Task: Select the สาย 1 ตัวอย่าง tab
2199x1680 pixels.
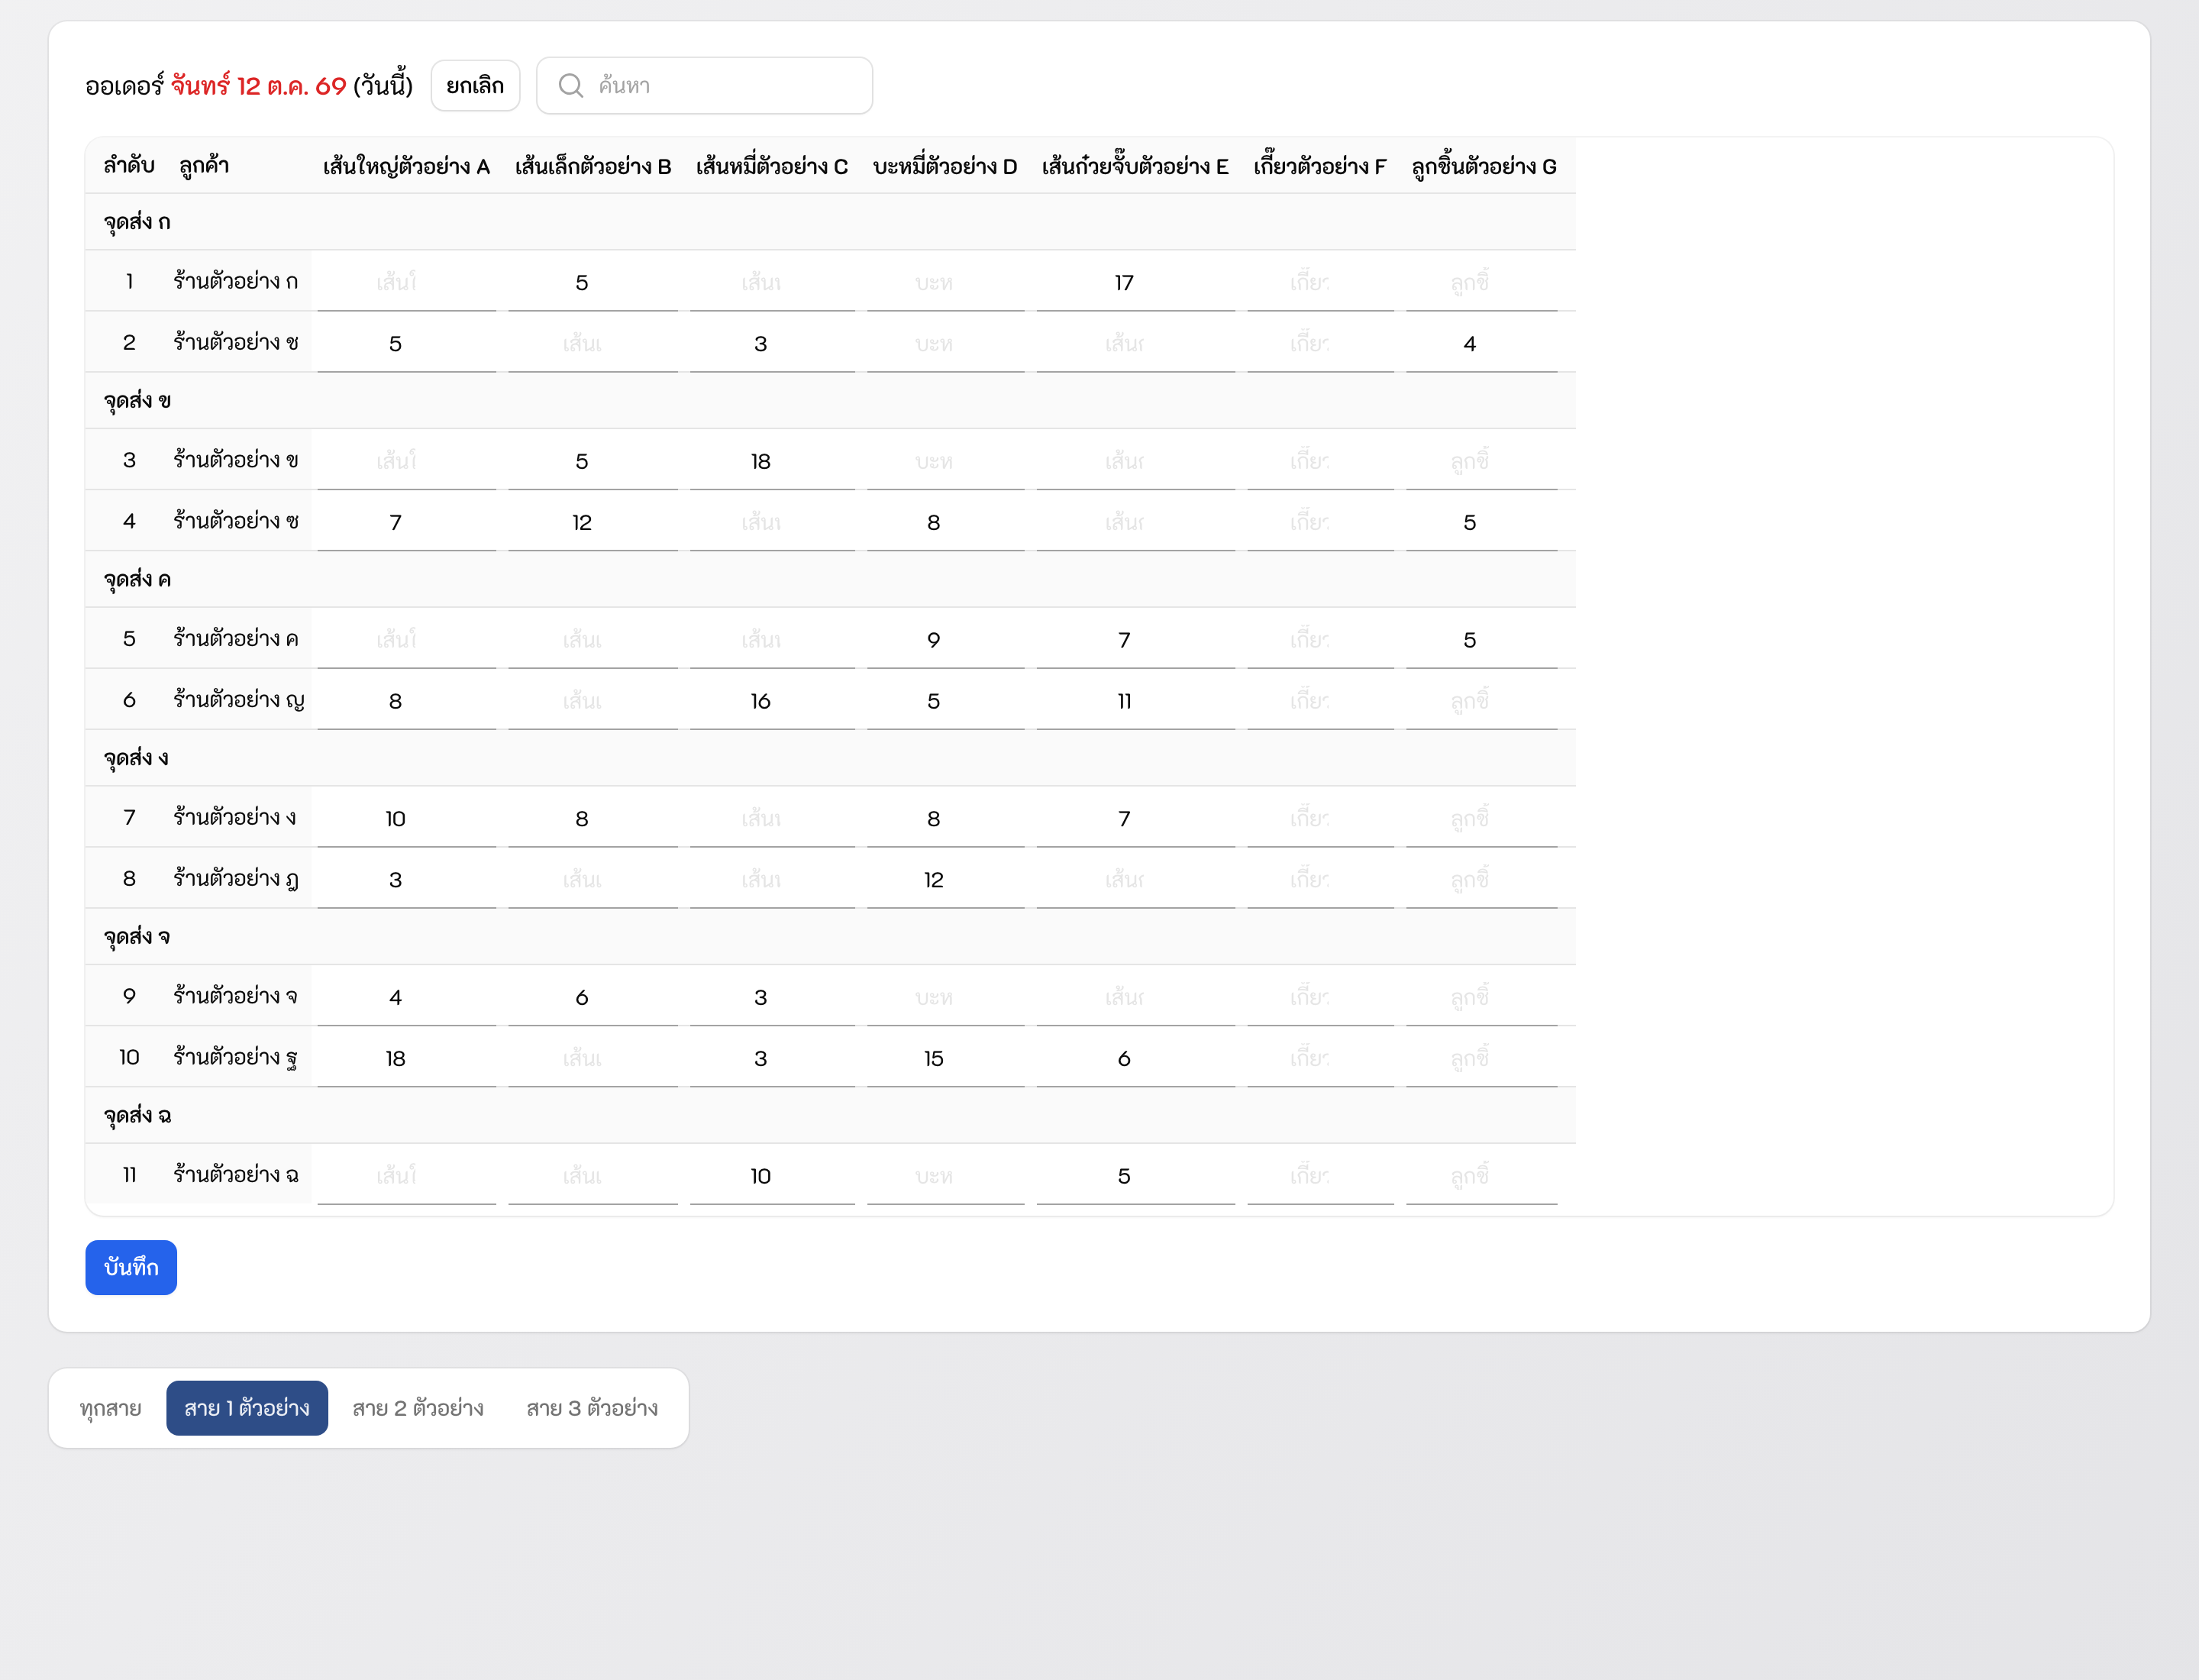Action: tap(247, 1408)
